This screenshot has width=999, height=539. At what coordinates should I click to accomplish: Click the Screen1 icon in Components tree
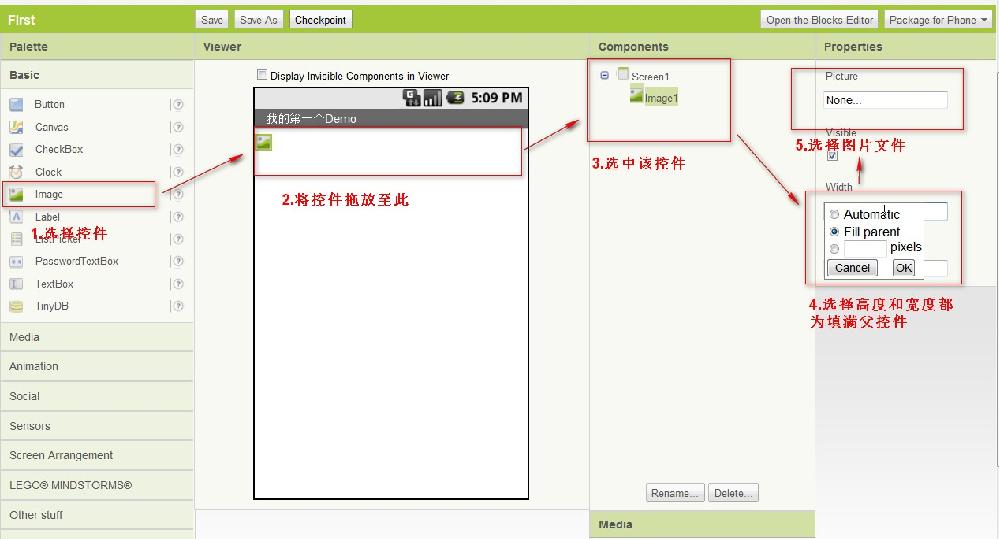click(x=623, y=75)
